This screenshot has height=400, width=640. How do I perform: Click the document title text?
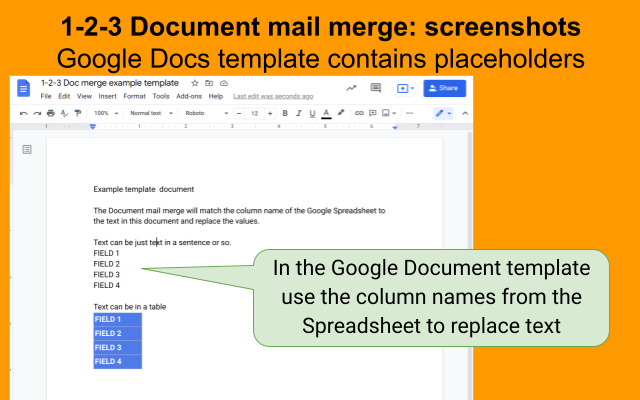click(x=109, y=83)
